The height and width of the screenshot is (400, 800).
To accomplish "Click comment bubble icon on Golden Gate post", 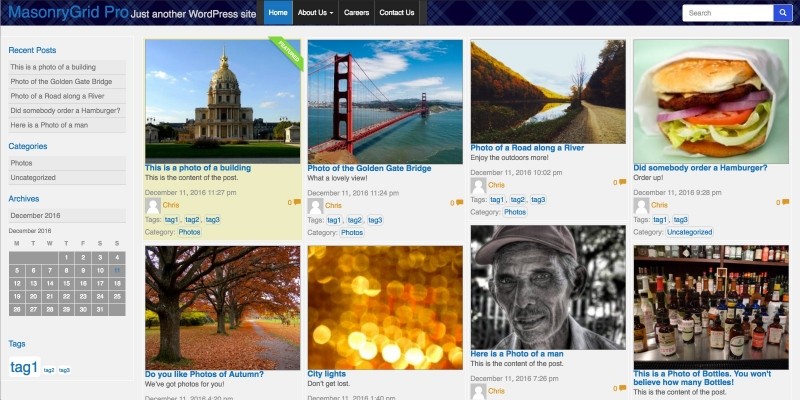I will coord(460,203).
